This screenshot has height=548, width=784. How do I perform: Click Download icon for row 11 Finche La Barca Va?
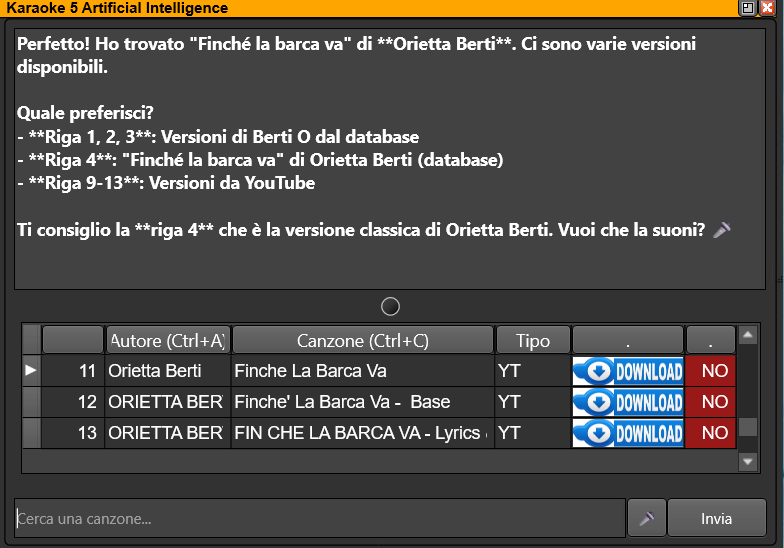[628, 371]
